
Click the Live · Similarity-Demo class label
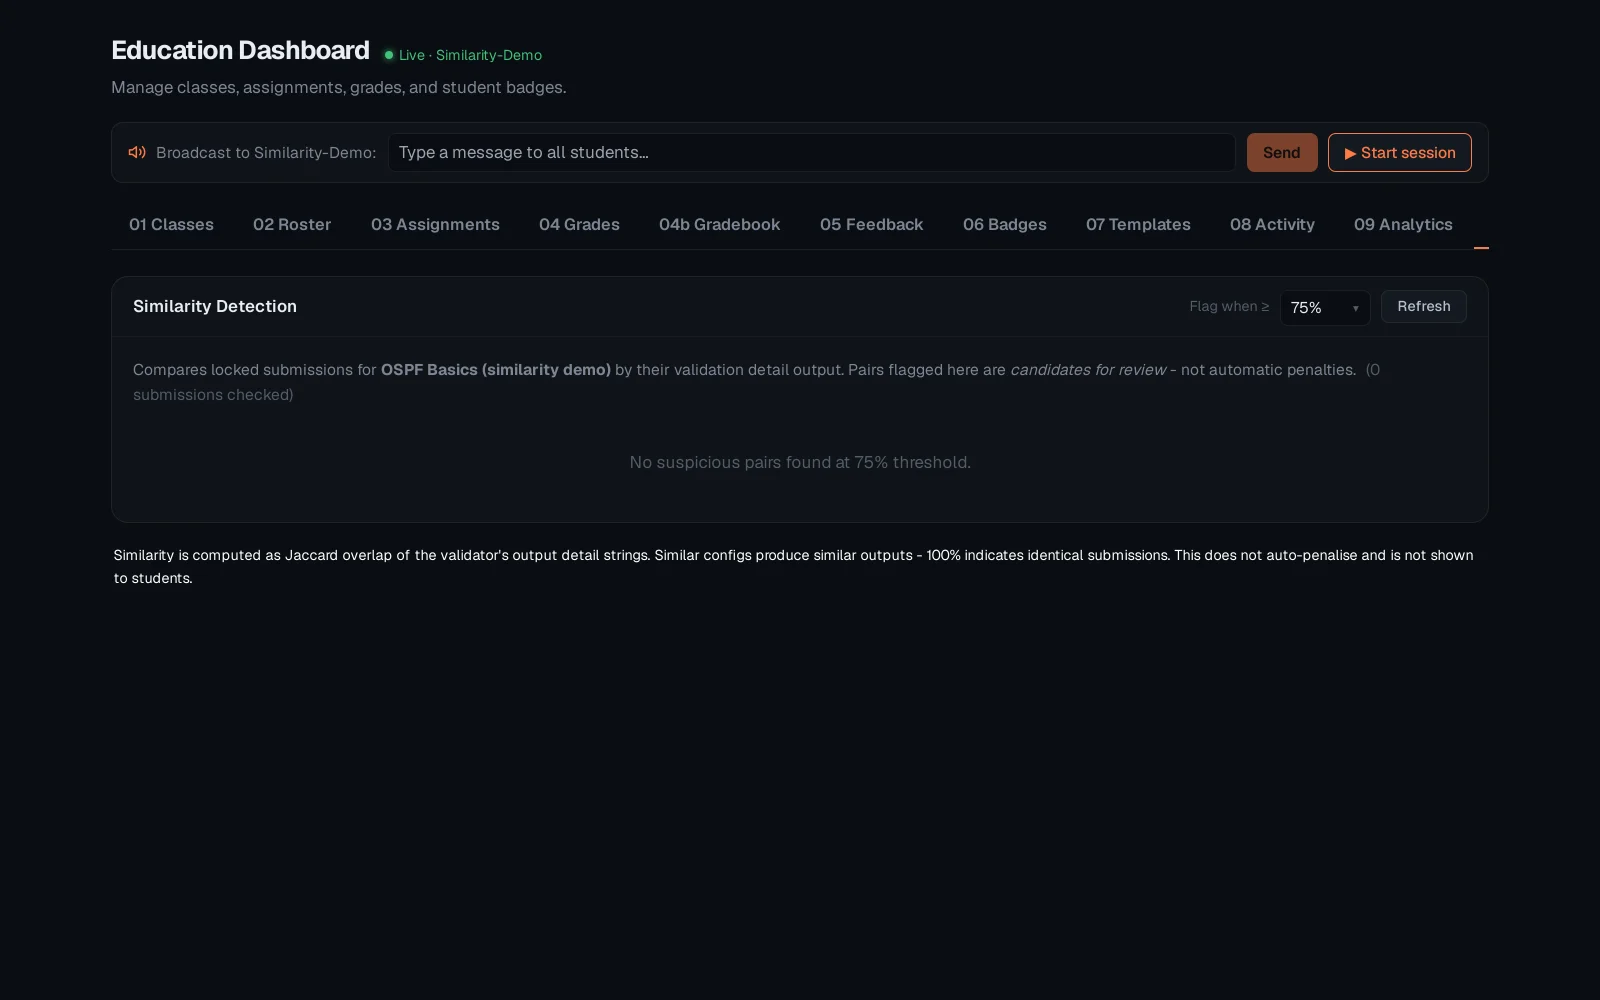pyautogui.click(x=470, y=55)
